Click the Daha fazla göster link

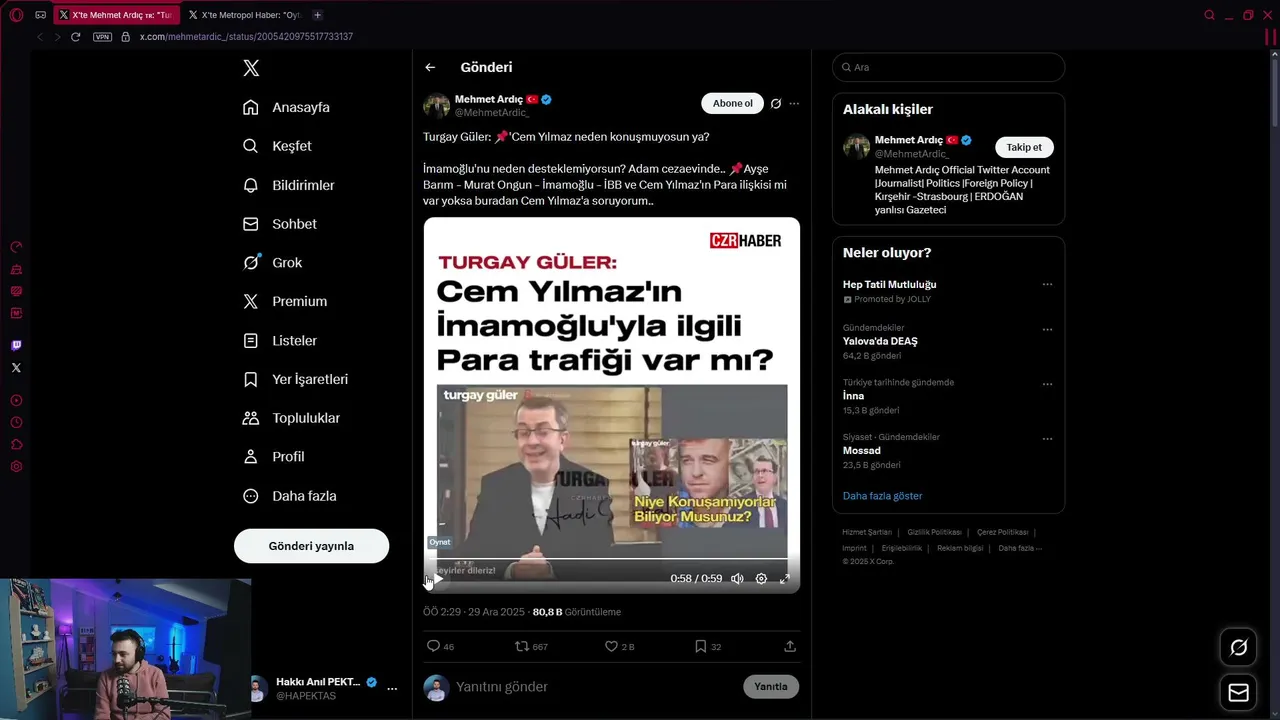882,496
